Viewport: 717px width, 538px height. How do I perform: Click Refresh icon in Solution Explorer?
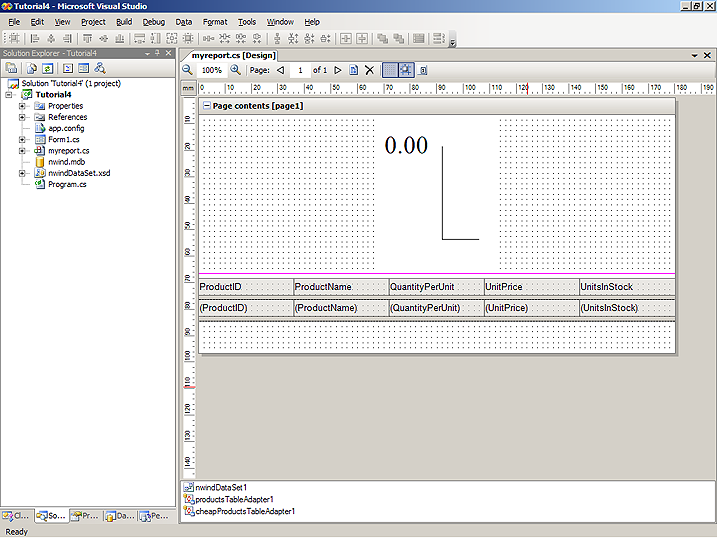48,68
